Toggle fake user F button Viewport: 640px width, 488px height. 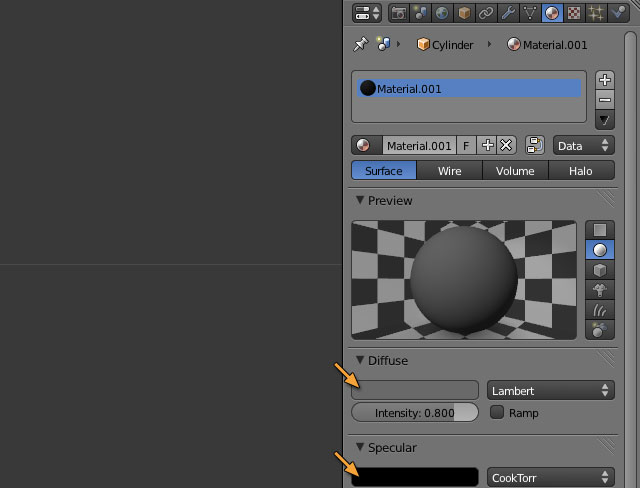[x=467, y=145]
